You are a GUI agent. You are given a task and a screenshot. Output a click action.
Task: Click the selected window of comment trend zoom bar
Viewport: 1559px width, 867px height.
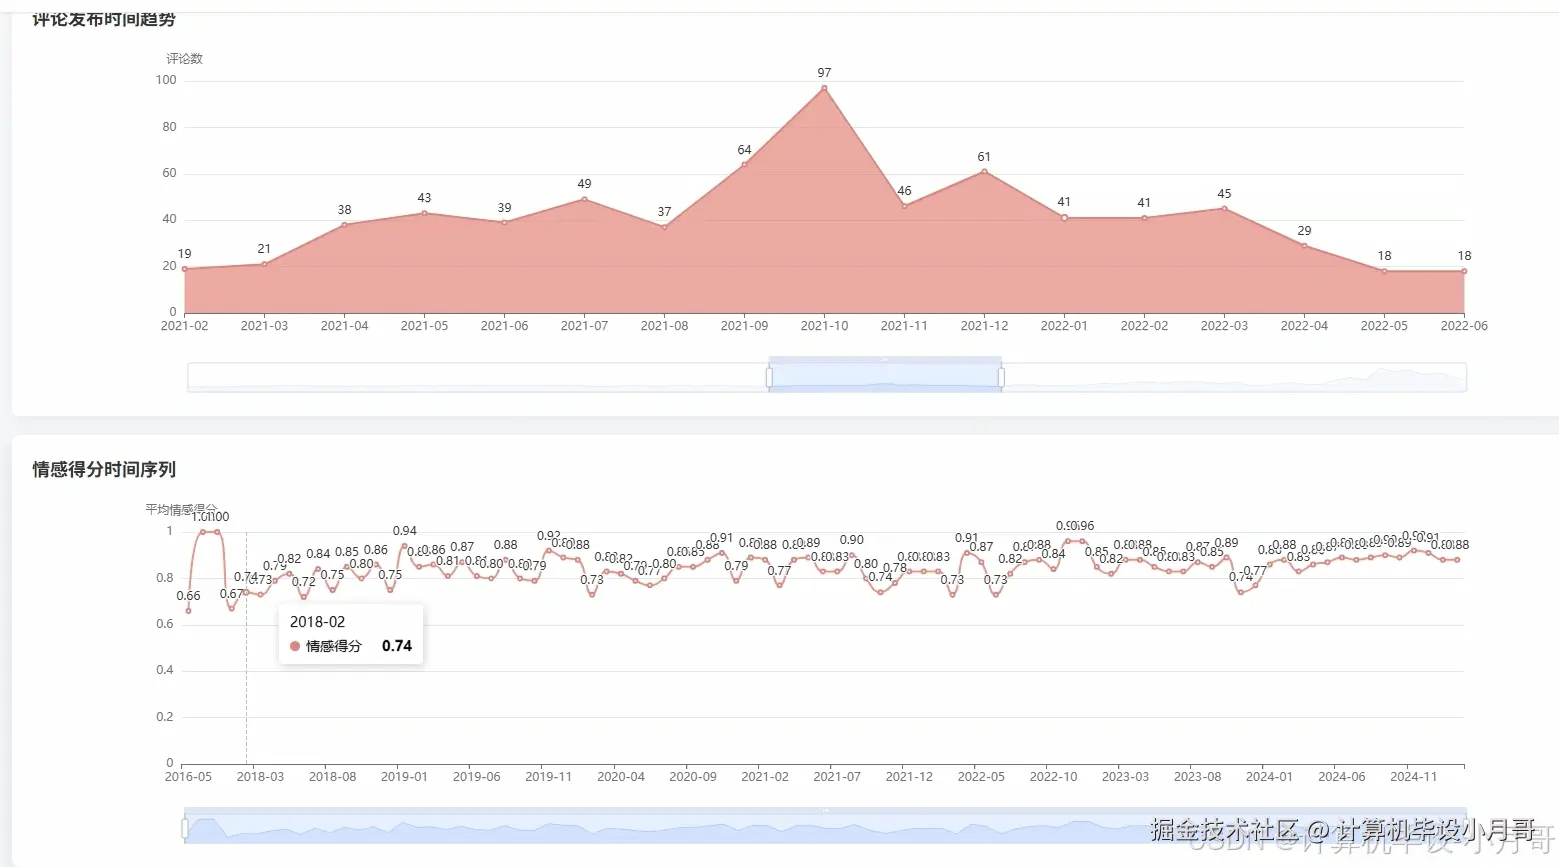pyautogui.click(x=885, y=377)
